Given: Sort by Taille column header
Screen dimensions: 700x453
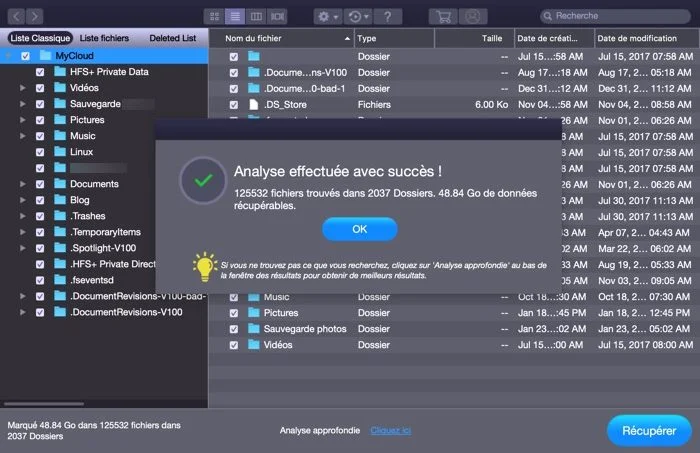Looking at the screenshot, I should pos(475,38).
